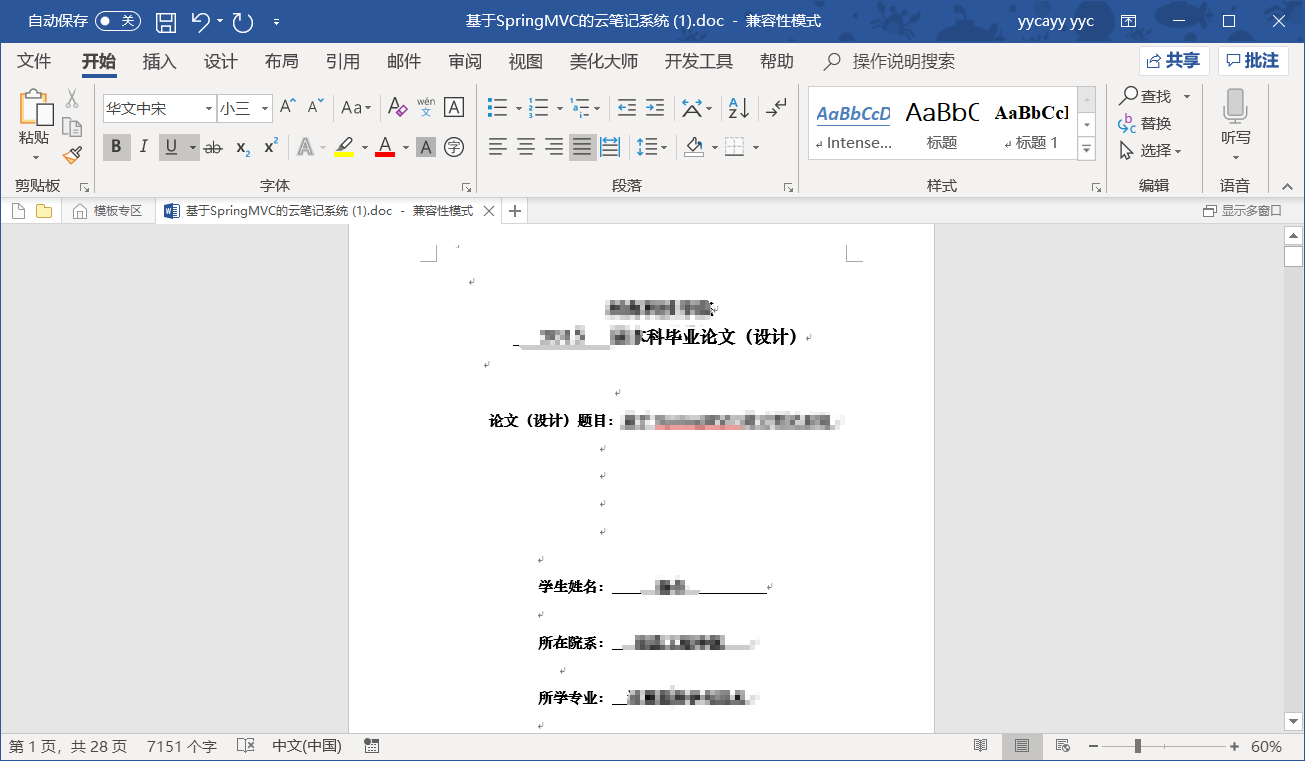Expand the styles gallery
This screenshot has width=1305, height=761.
pyautogui.click(x=1087, y=149)
